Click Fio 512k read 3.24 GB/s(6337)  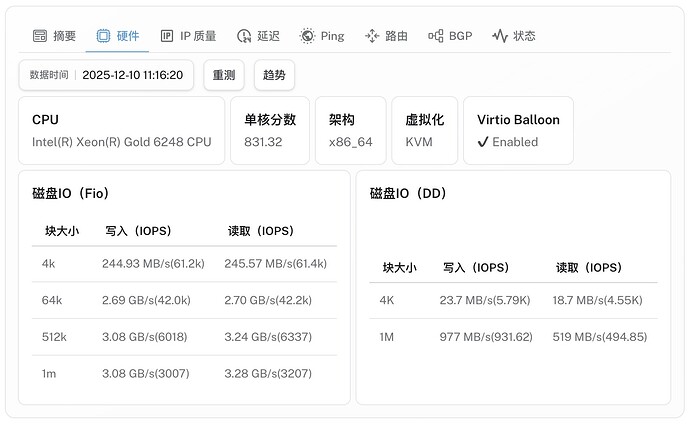(x=268, y=337)
